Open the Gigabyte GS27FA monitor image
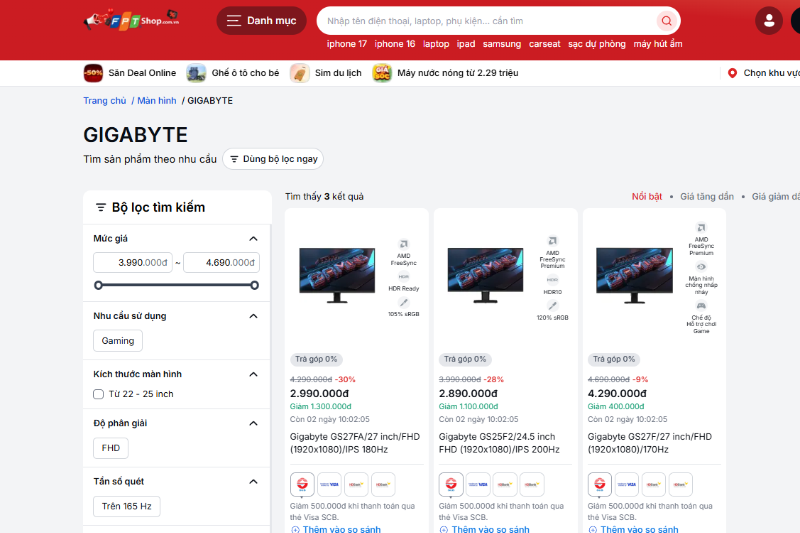800x533 pixels. click(x=337, y=275)
